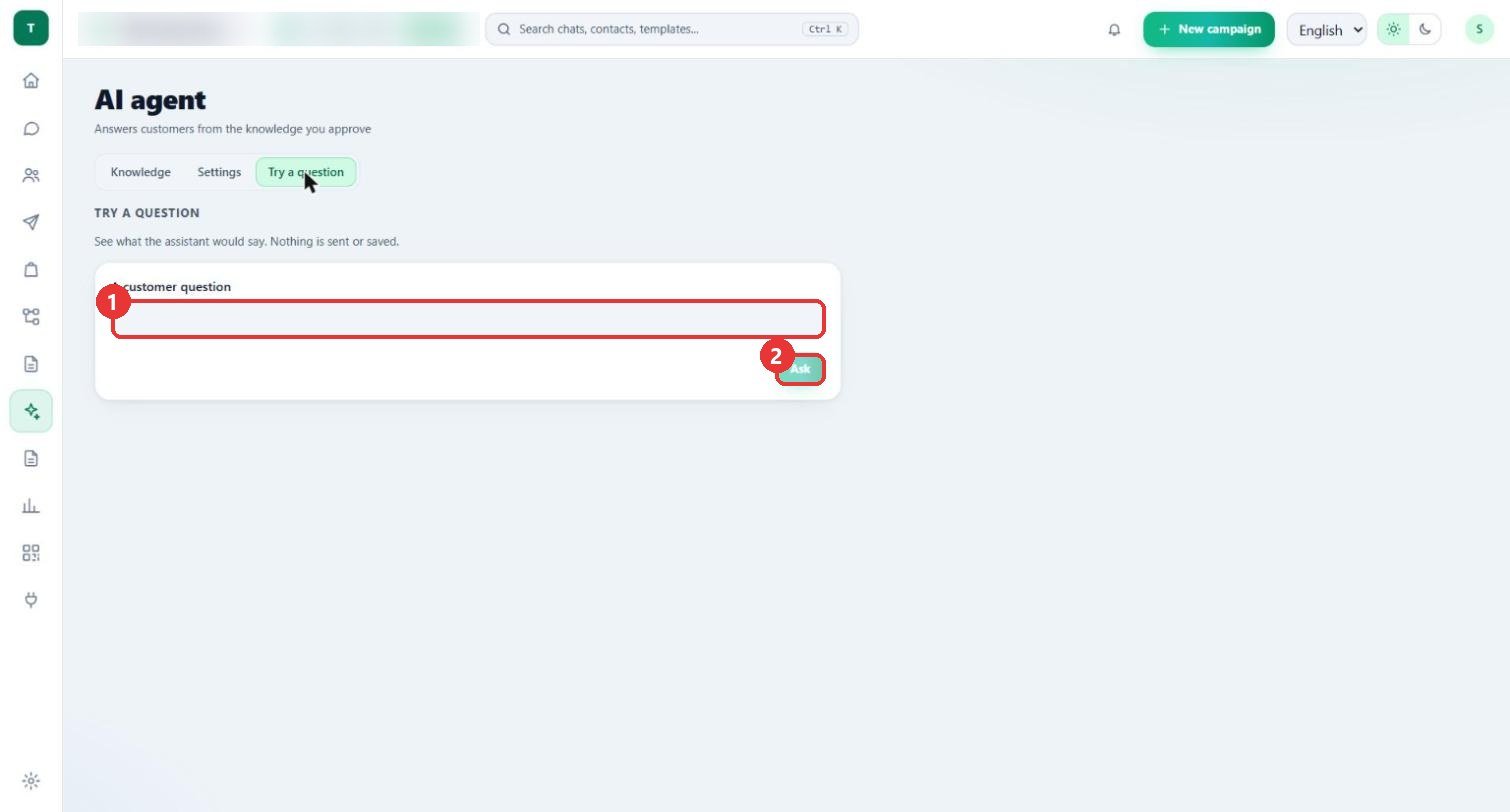
Task: Open the bar chart analytics icon
Action: (31, 505)
